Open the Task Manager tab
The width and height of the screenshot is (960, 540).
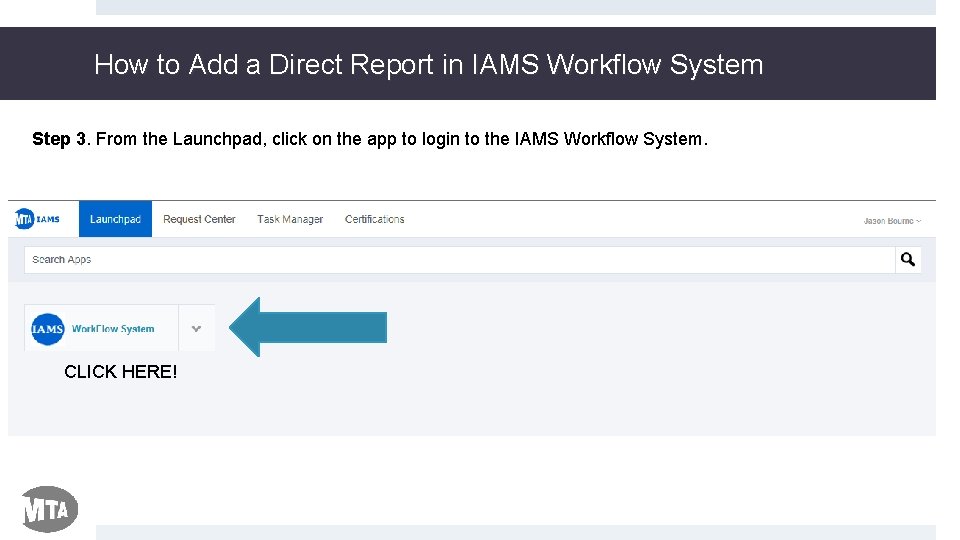coord(290,219)
